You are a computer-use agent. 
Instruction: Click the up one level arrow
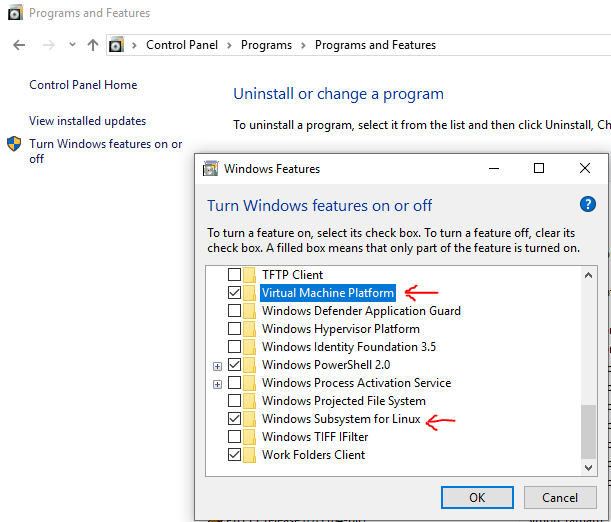[x=93, y=45]
